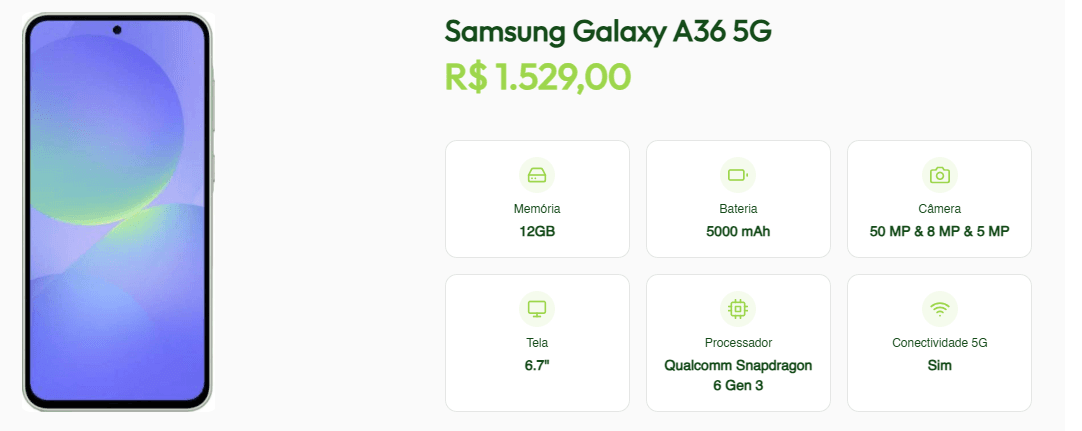Click the 5G wifi connectivity icon
The width and height of the screenshot is (1082, 431).
point(939,309)
